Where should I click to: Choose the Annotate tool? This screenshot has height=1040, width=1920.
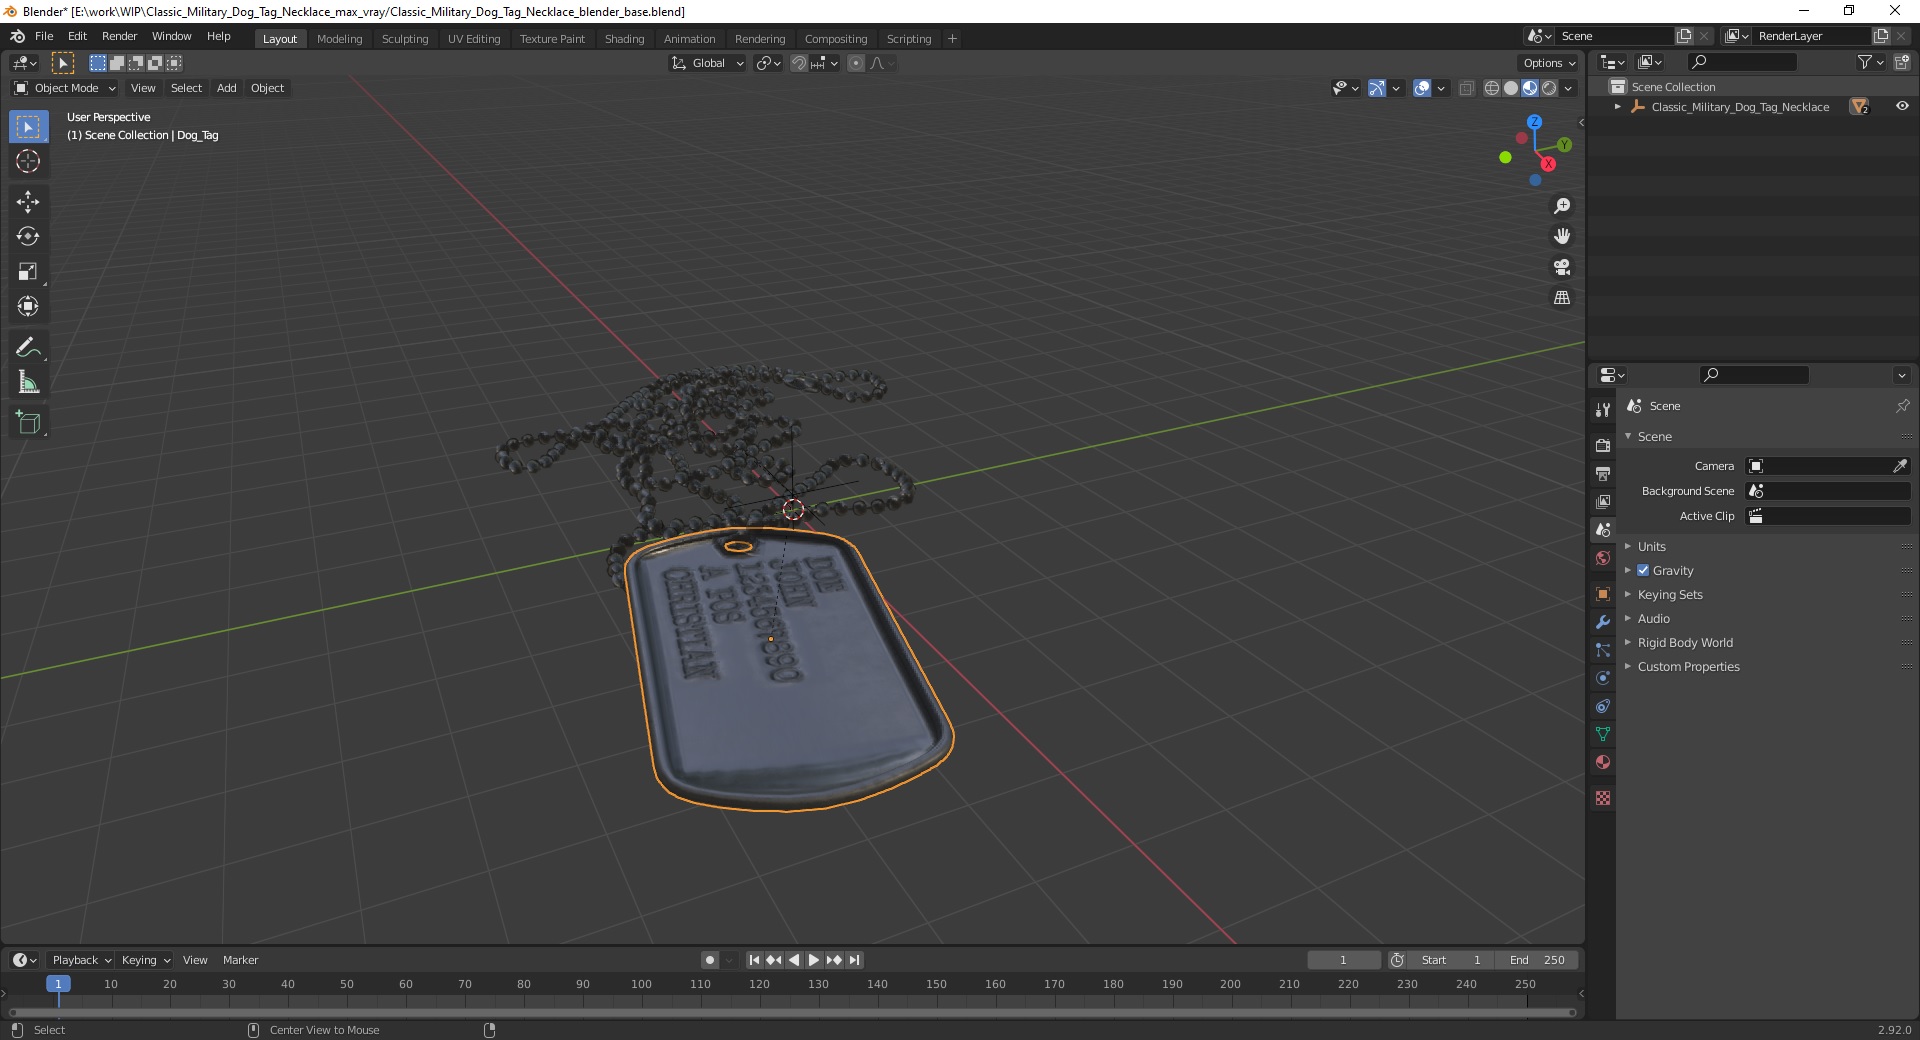point(28,348)
